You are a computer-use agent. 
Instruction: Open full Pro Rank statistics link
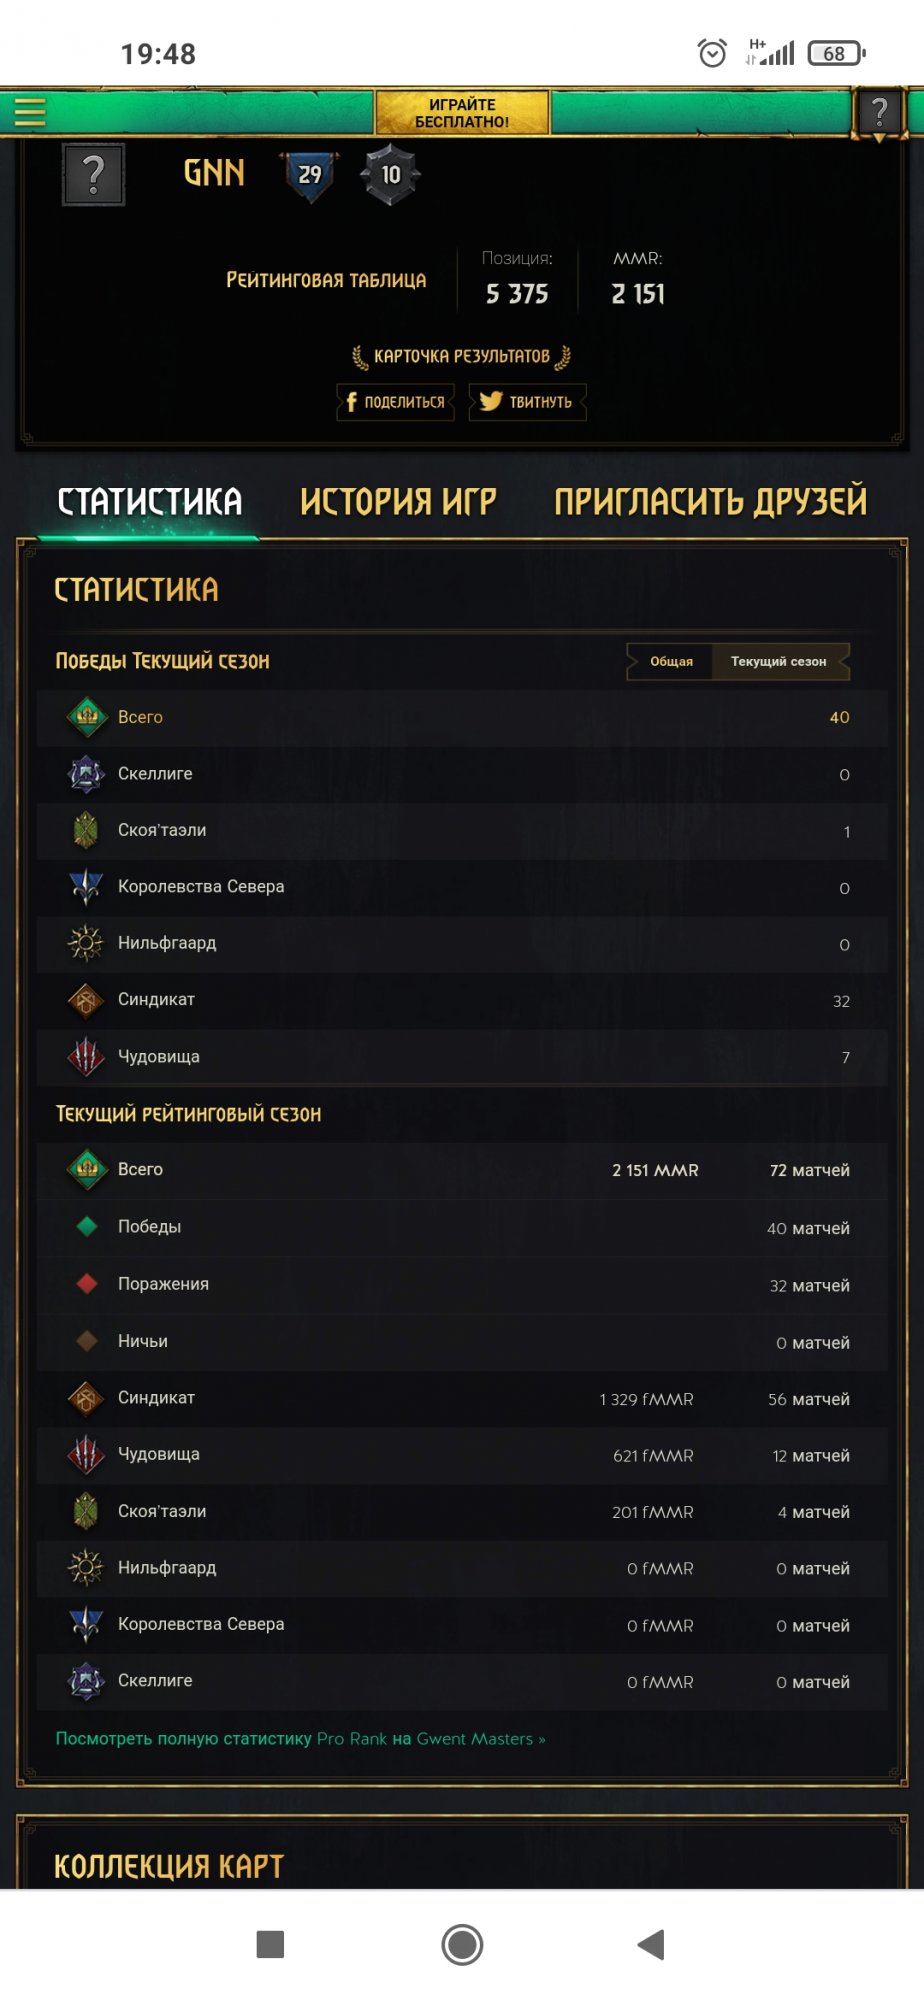coord(300,1739)
